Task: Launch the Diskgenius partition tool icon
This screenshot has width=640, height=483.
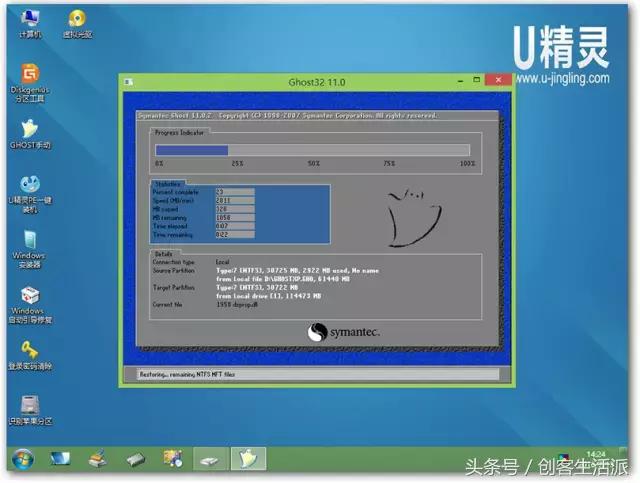Action: [x=30, y=82]
